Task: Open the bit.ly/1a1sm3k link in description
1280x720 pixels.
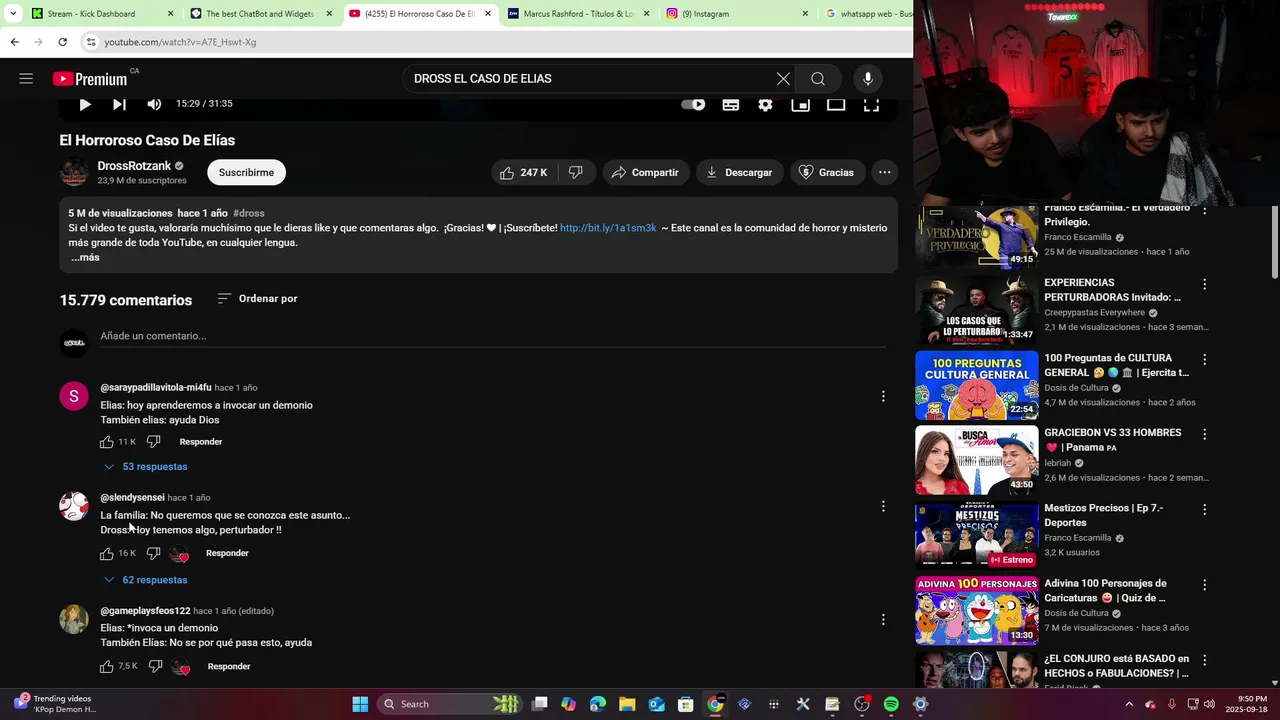Action: tap(608, 228)
